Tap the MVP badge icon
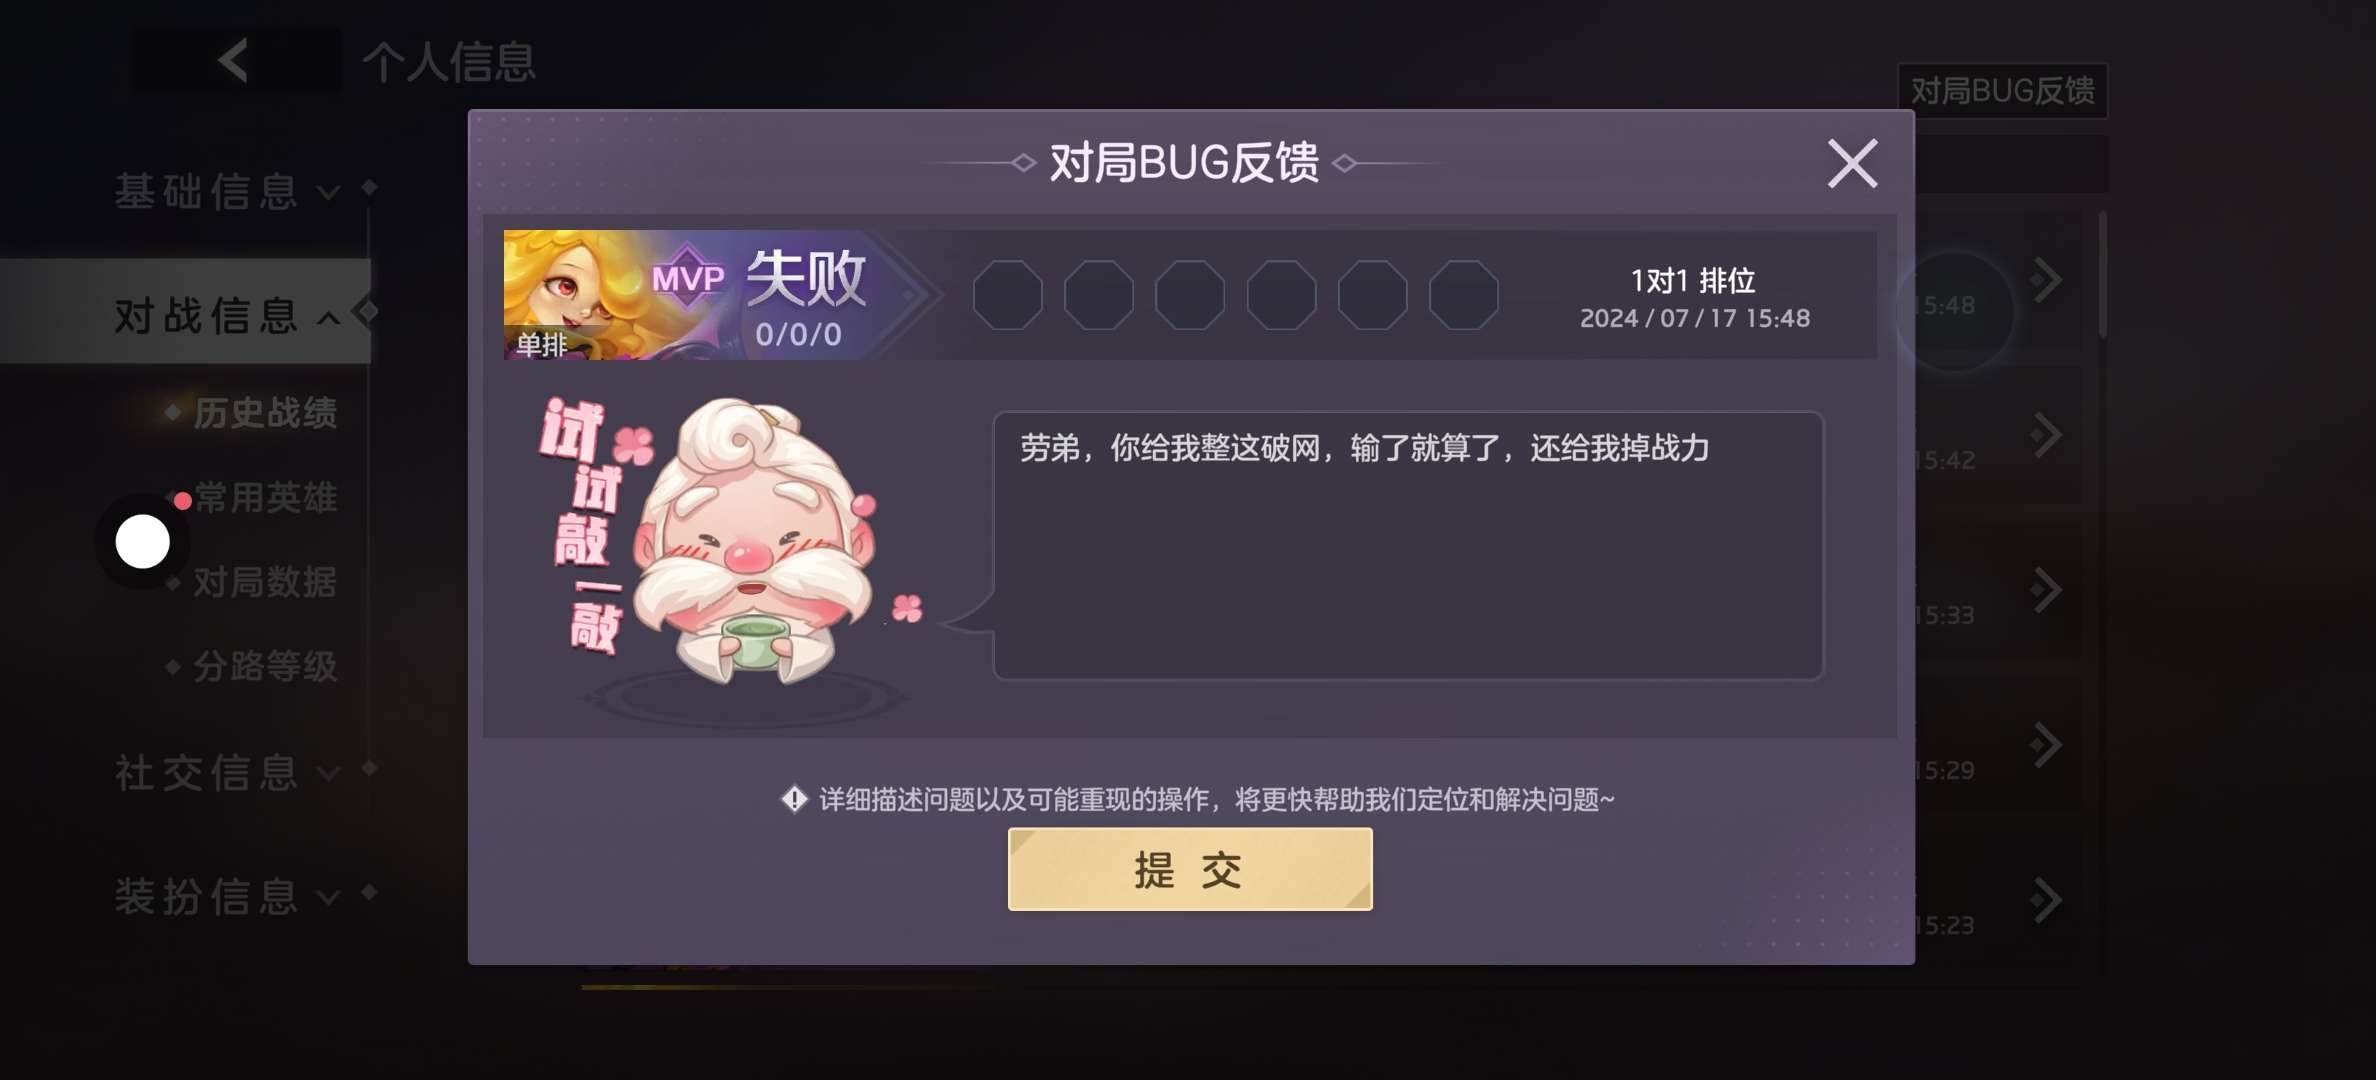The width and height of the screenshot is (2376, 1080). coord(687,276)
